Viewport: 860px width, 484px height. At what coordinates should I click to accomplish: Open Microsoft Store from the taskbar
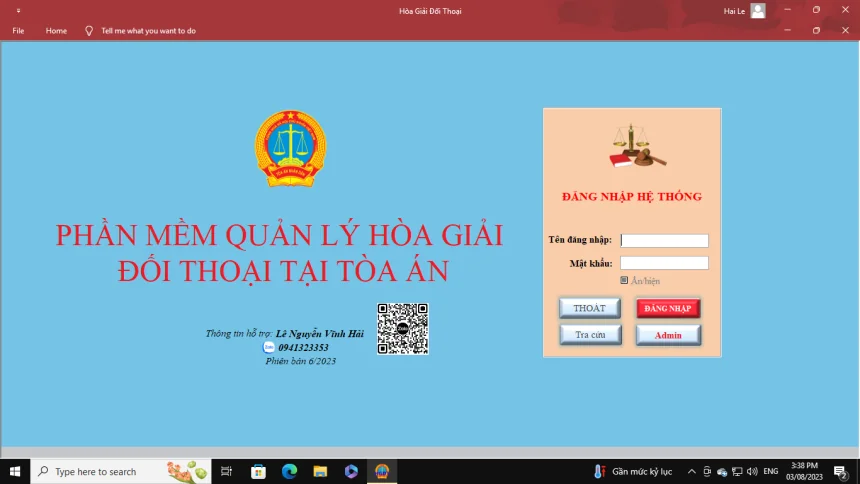(x=258, y=471)
